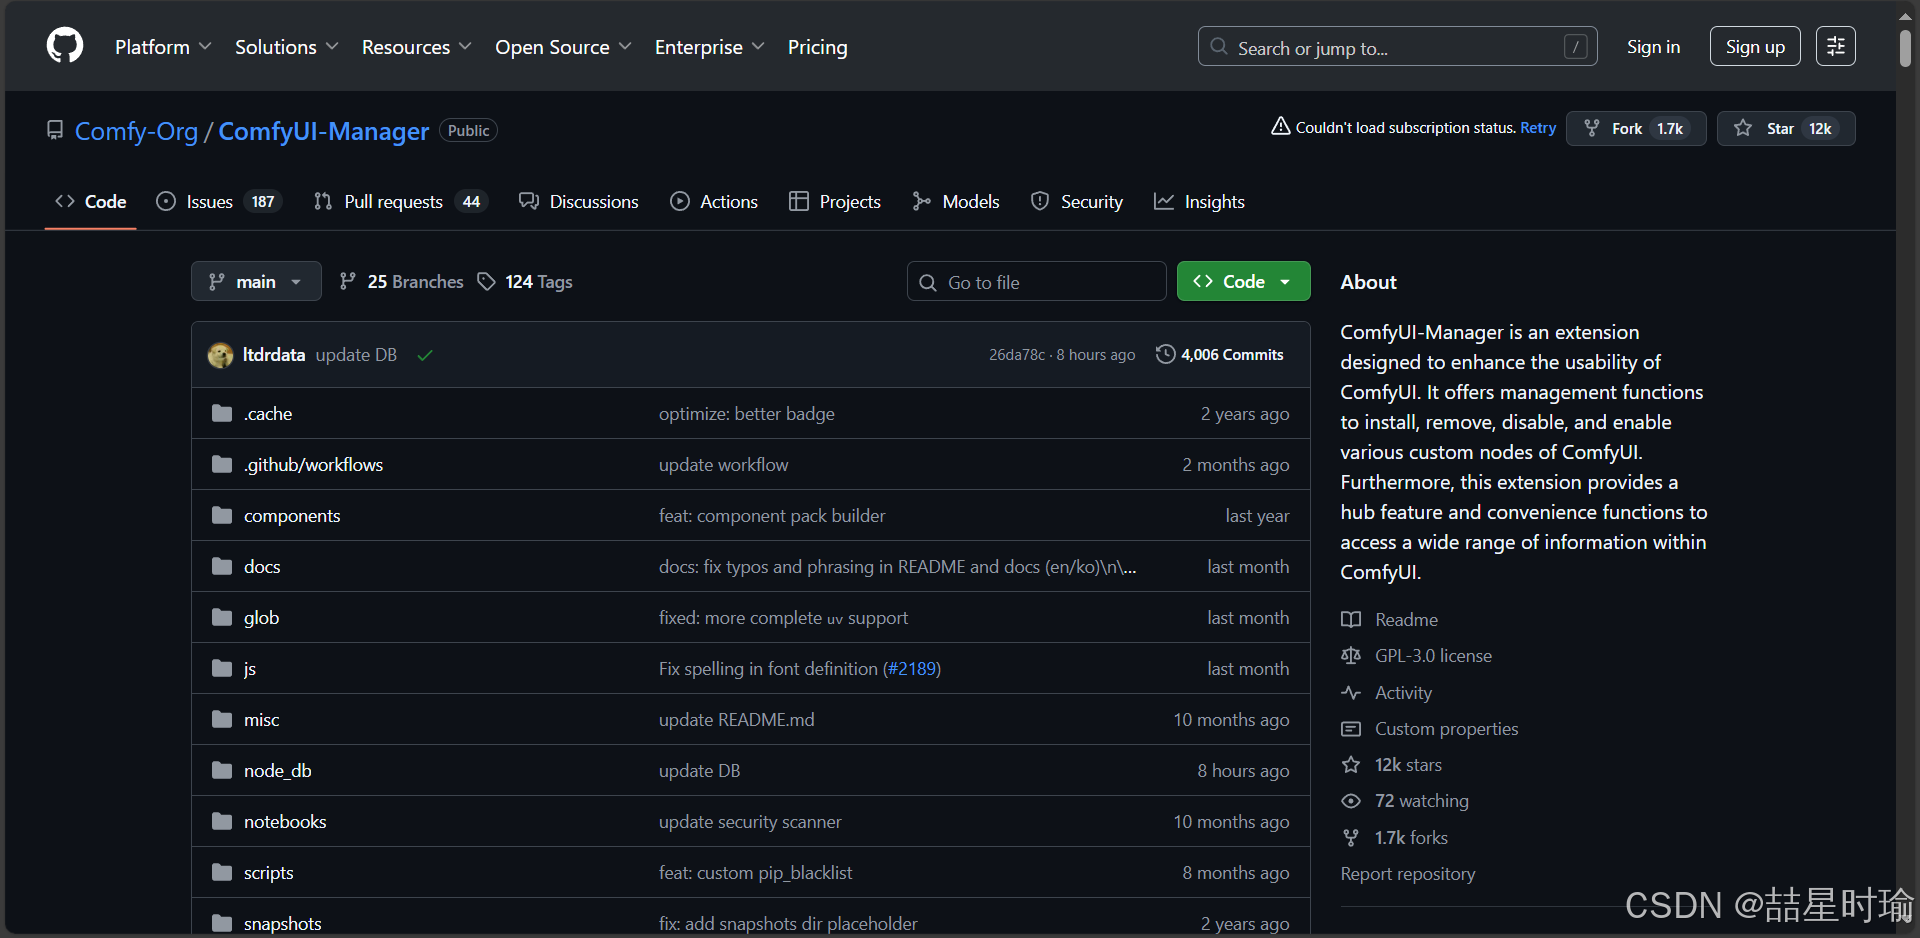Click the Search or jump to field
The height and width of the screenshot is (938, 1920).
pyautogui.click(x=1397, y=46)
